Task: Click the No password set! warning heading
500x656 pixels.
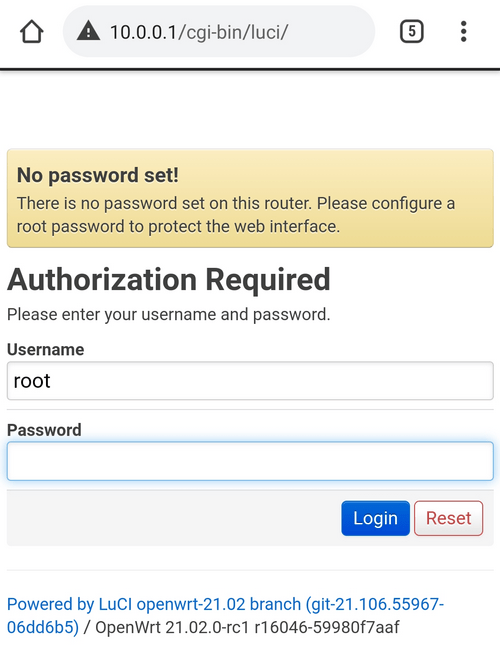Action: (98, 175)
